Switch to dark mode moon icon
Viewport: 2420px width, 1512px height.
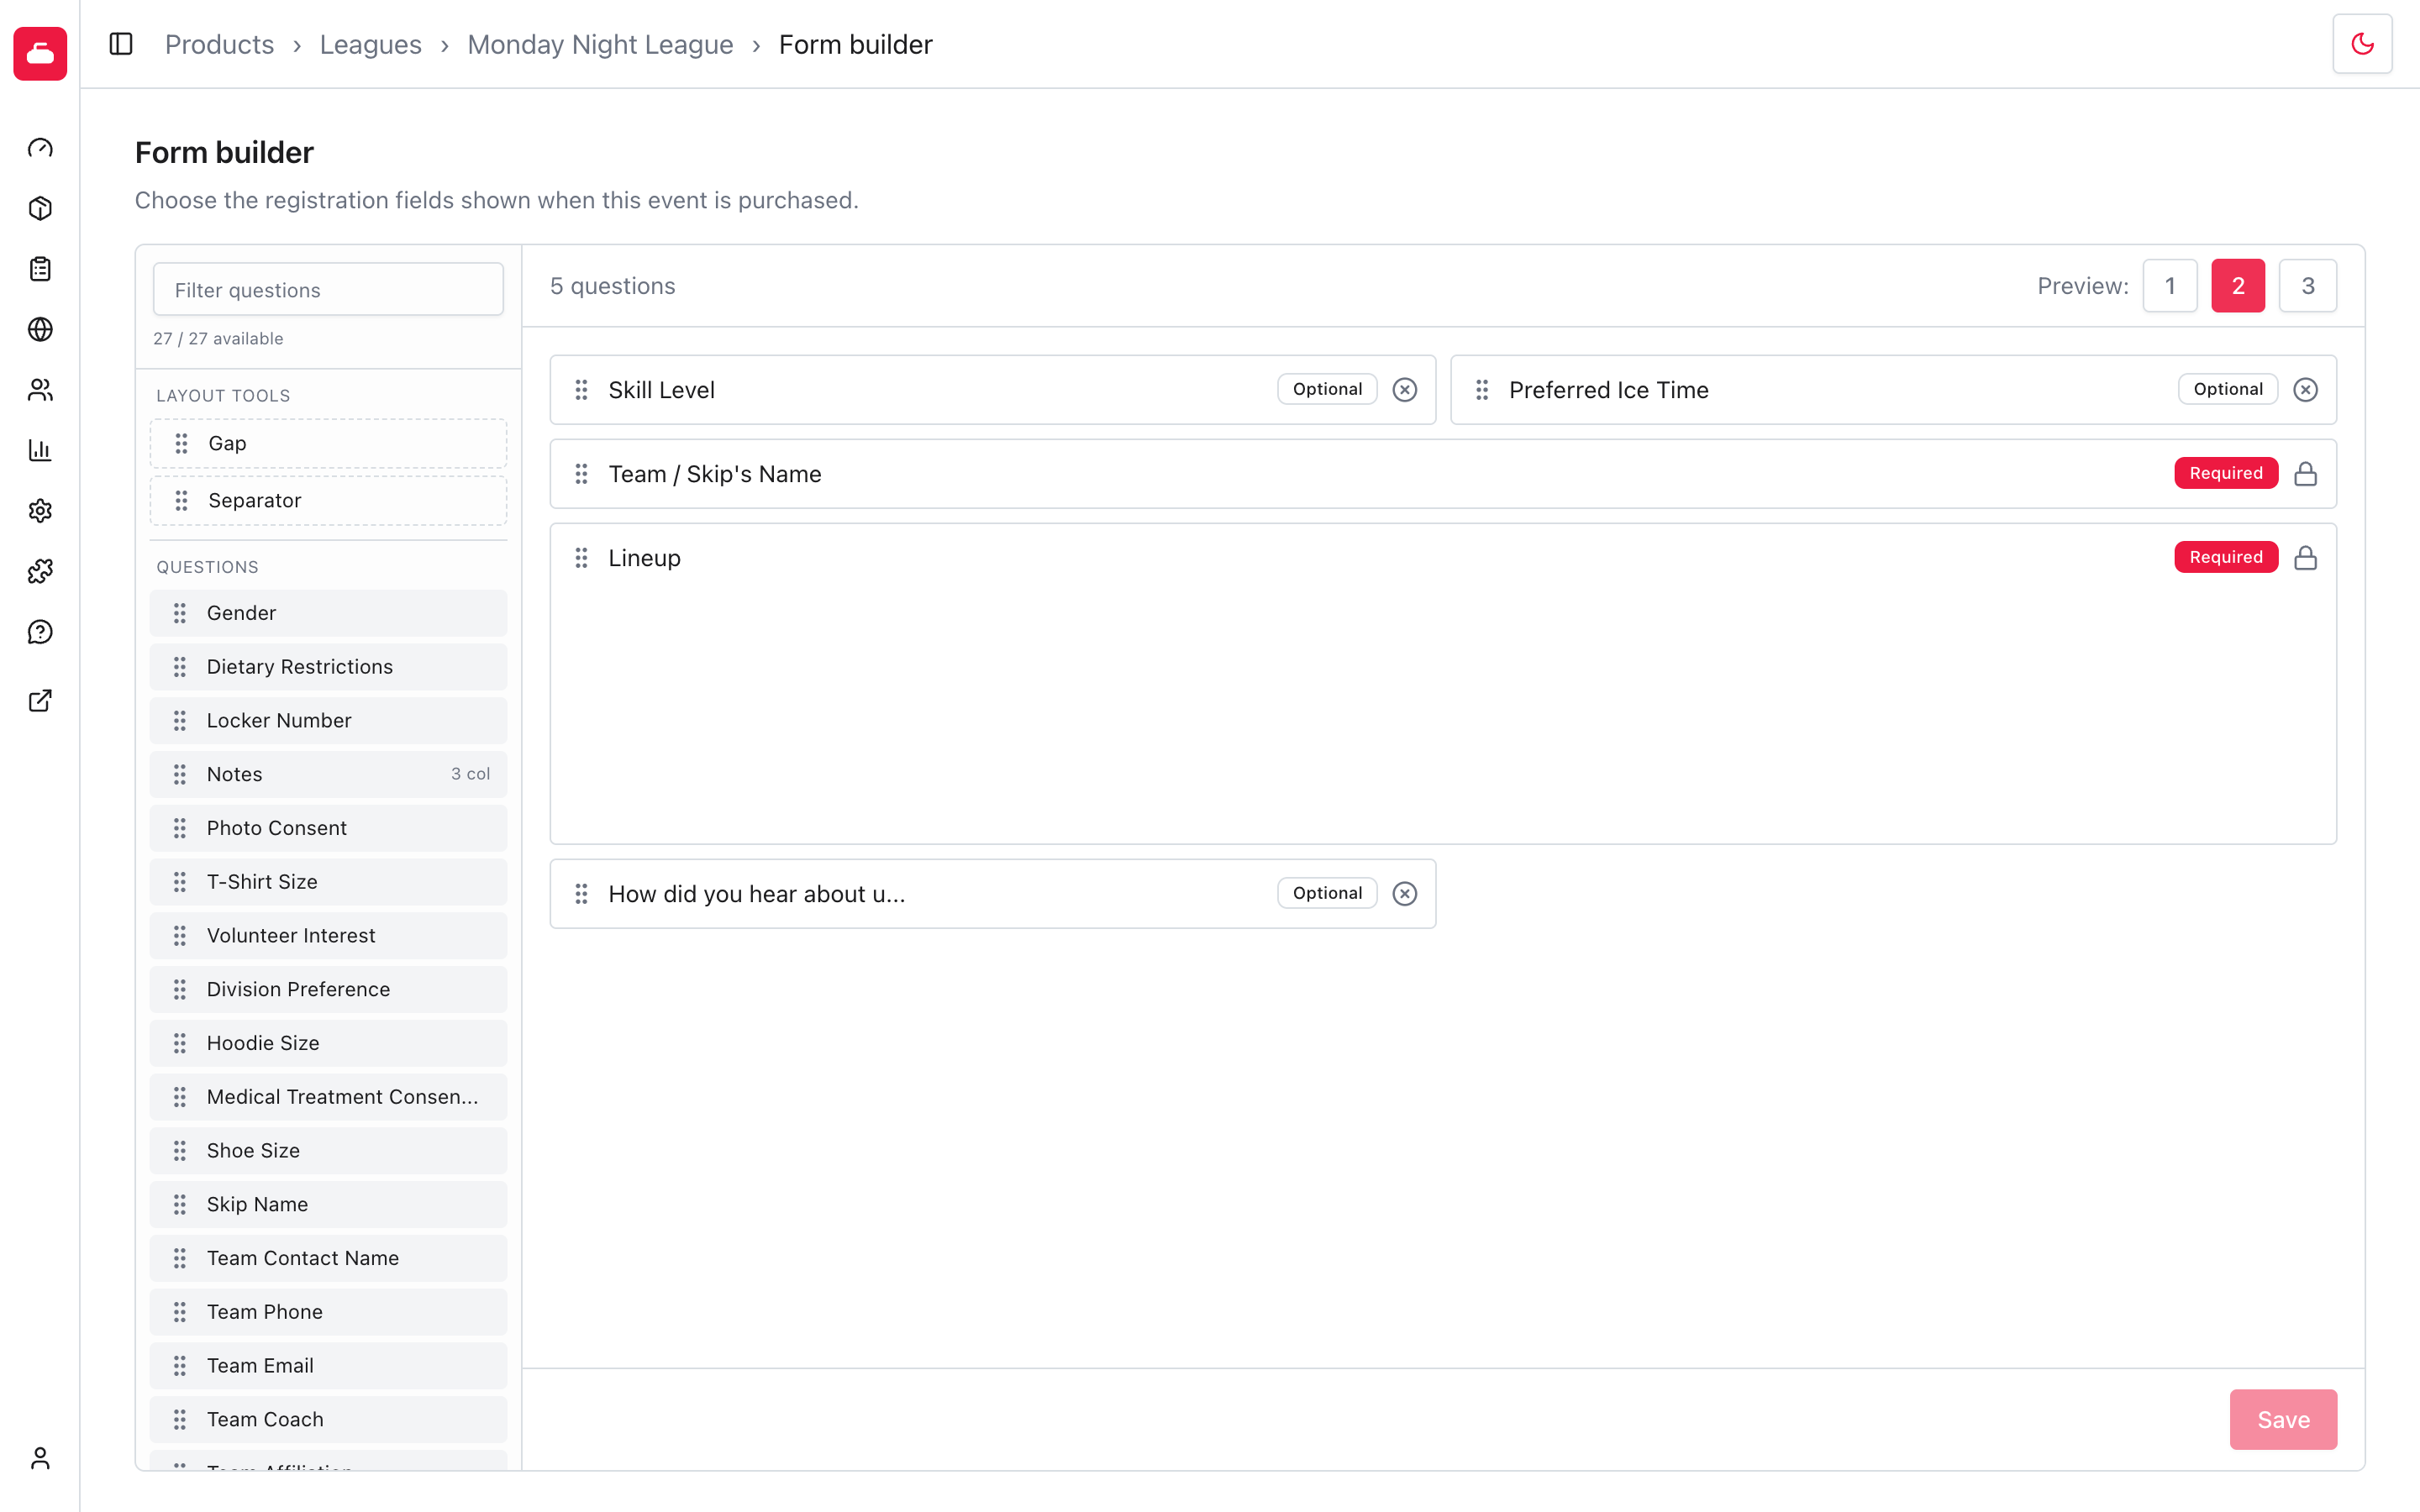[2362, 44]
